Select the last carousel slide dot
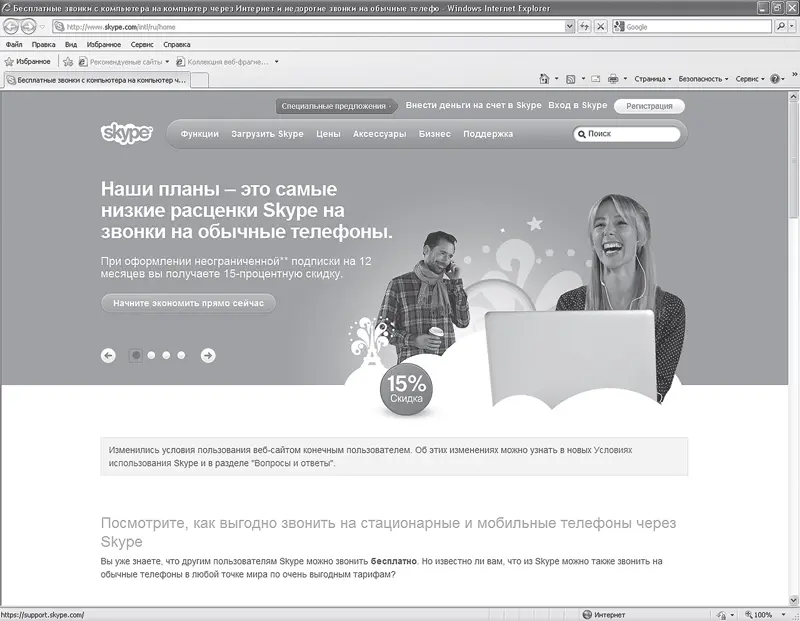Viewport: 800px width, 621px height. pyautogui.click(x=181, y=355)
